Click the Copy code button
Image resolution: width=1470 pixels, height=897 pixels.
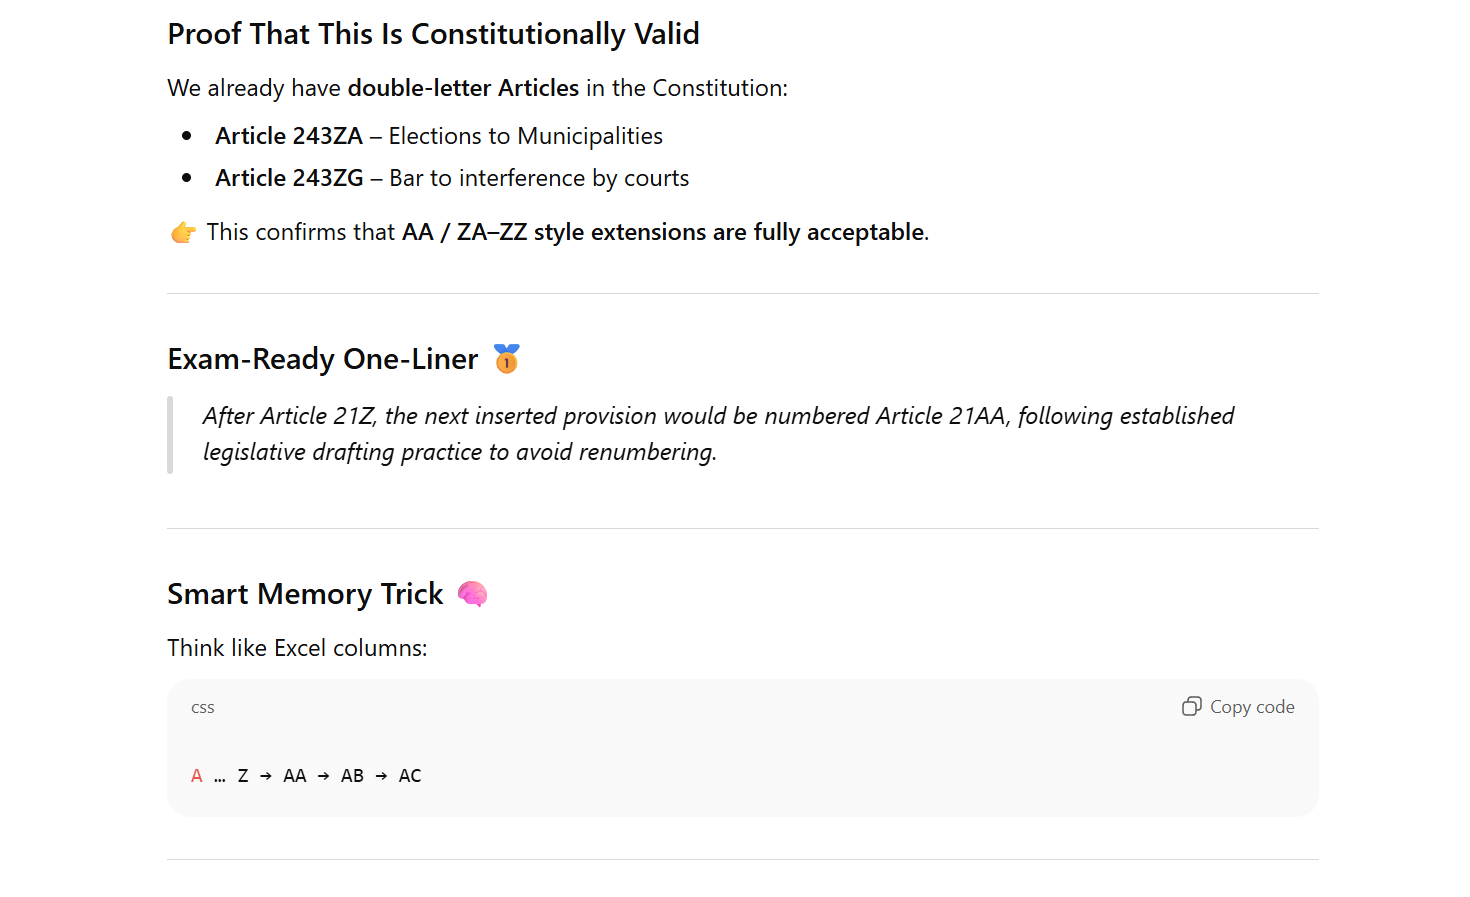1238,707
